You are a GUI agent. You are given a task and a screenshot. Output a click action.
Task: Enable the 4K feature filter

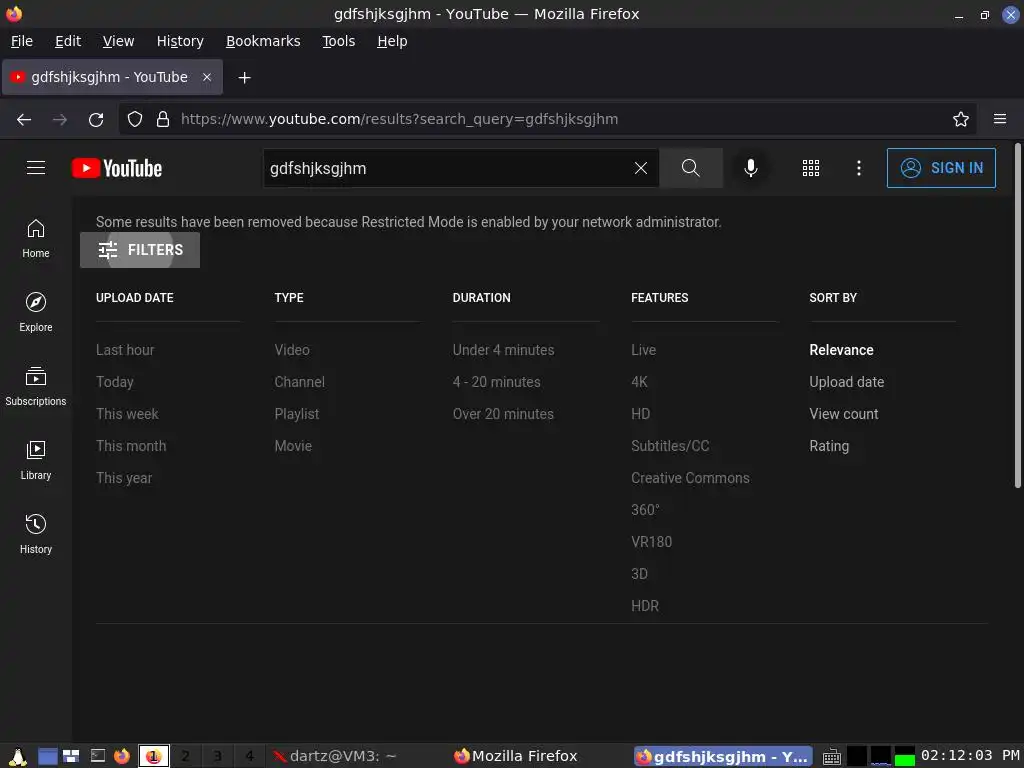click(639, 382)
